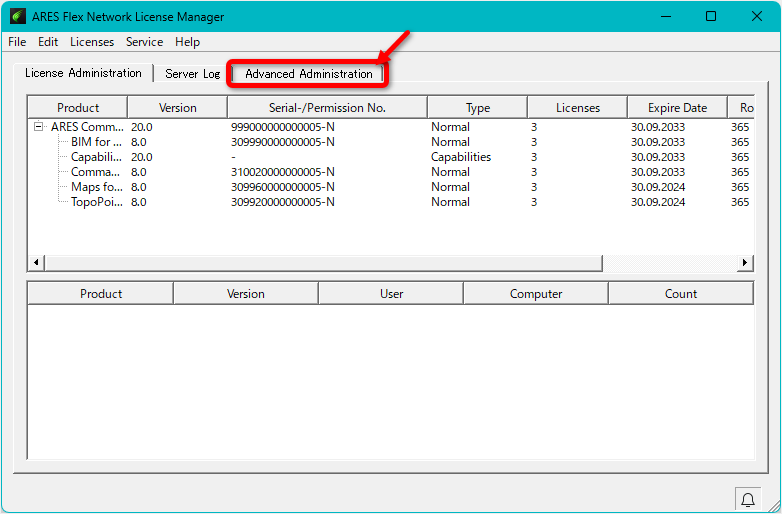Viewport: 782px width, 514px height.
Task: Click the Count column header
Action: pos(681,294)
